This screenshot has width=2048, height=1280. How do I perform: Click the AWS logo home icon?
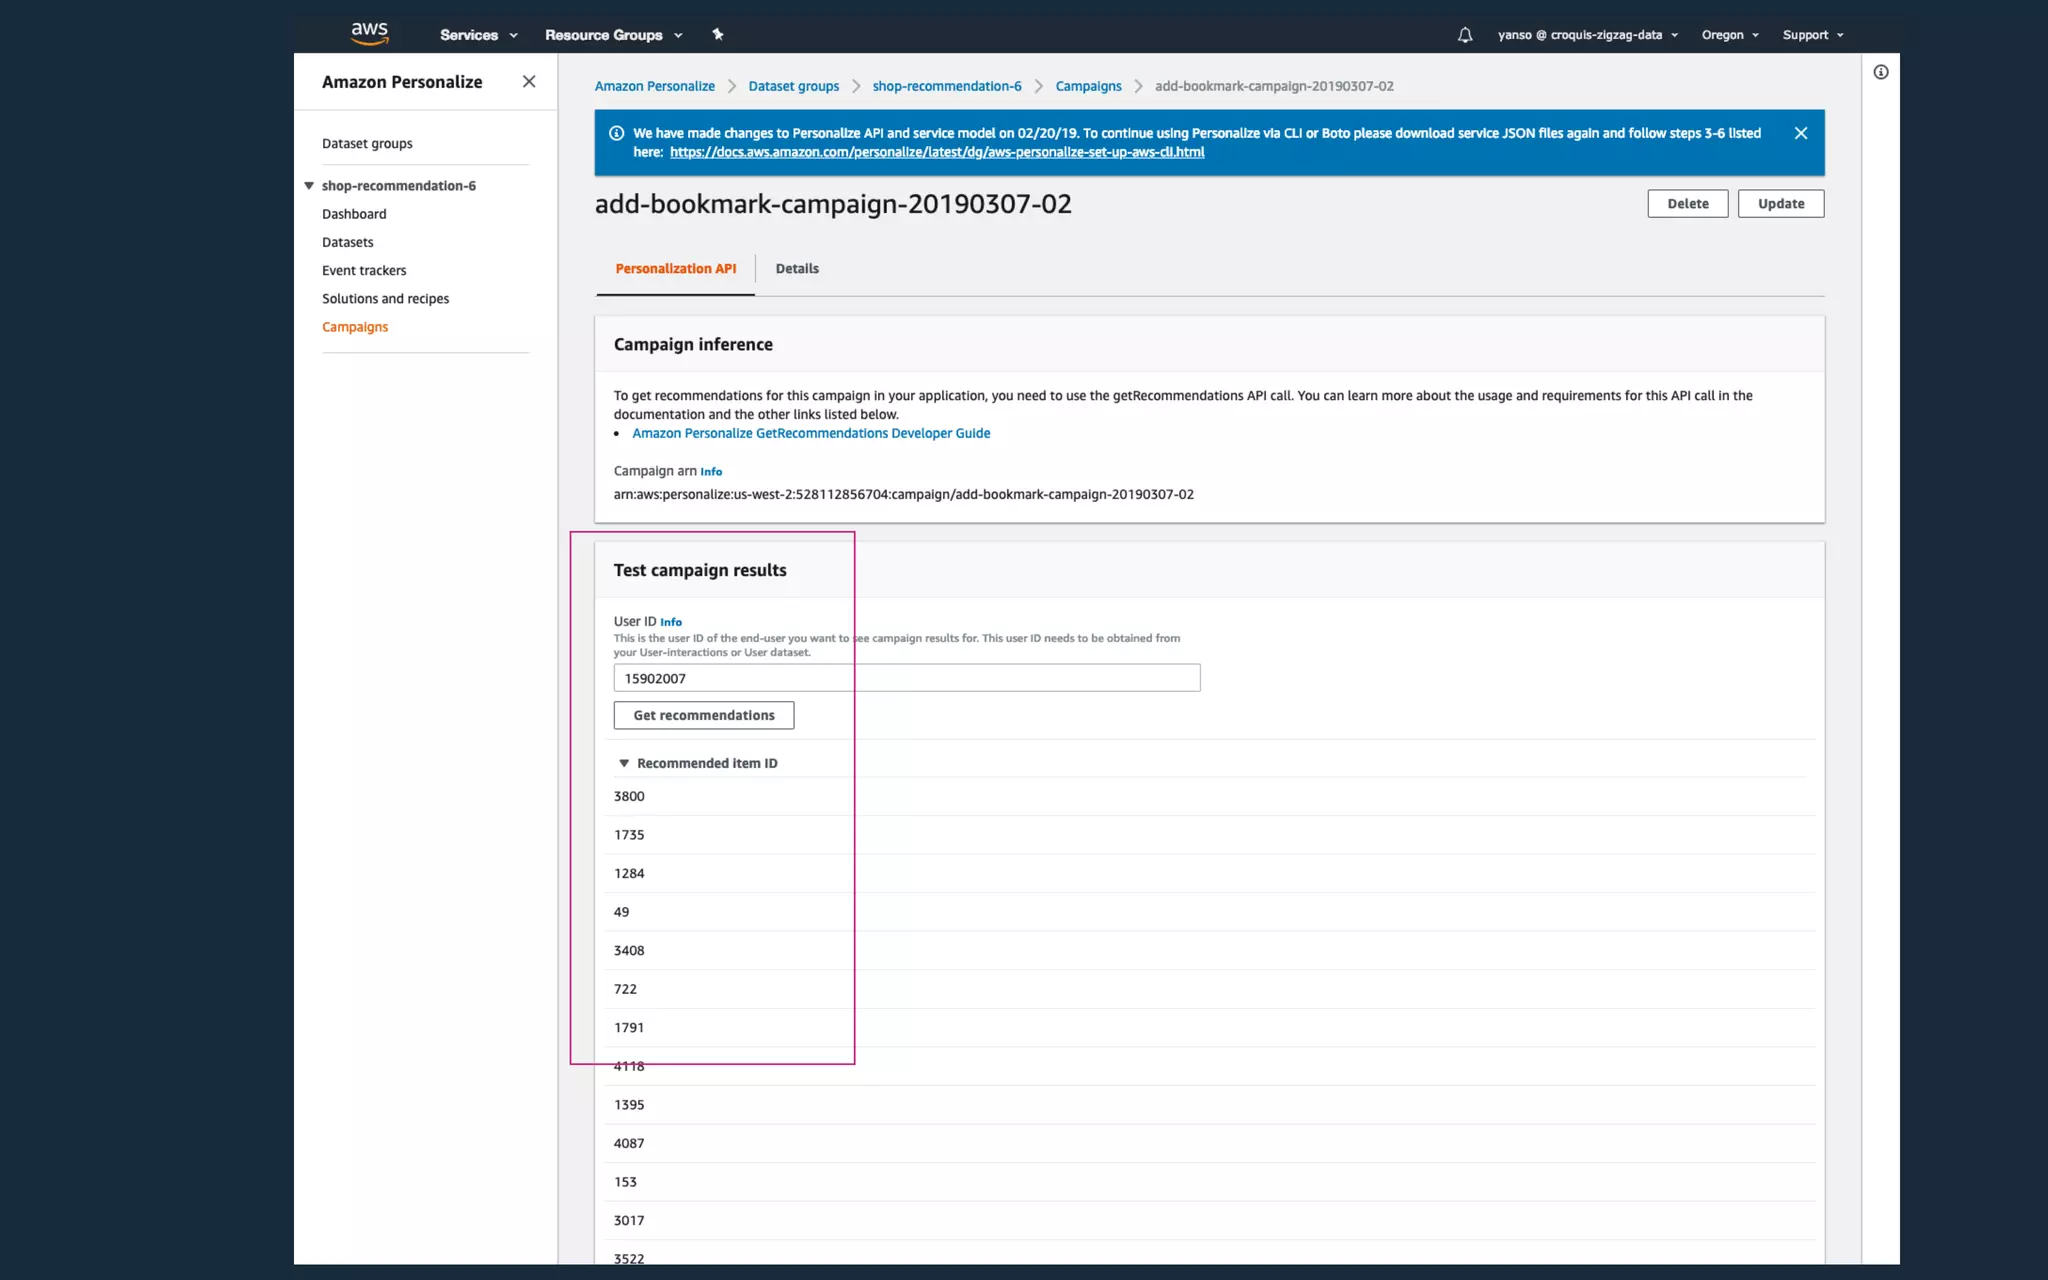369,33
